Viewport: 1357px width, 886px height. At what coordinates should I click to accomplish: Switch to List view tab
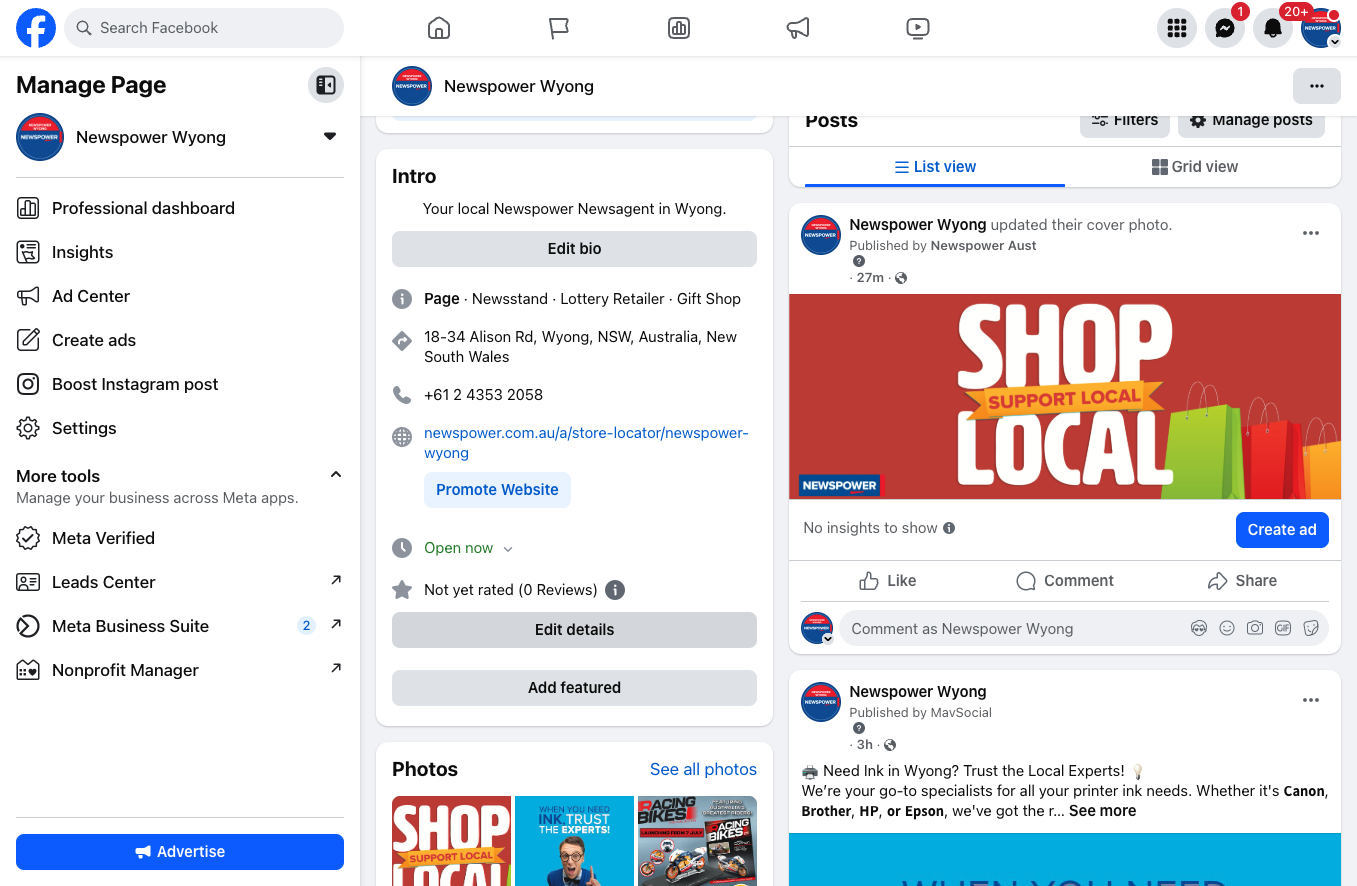pyautogui.click(x=935, y=167)
